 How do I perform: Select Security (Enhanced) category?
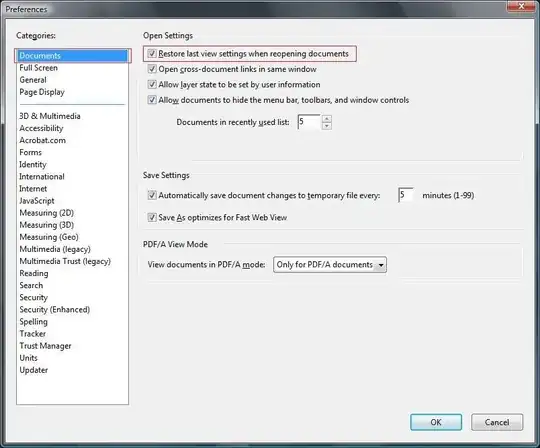pyautogui.click(x=54, y=309)
